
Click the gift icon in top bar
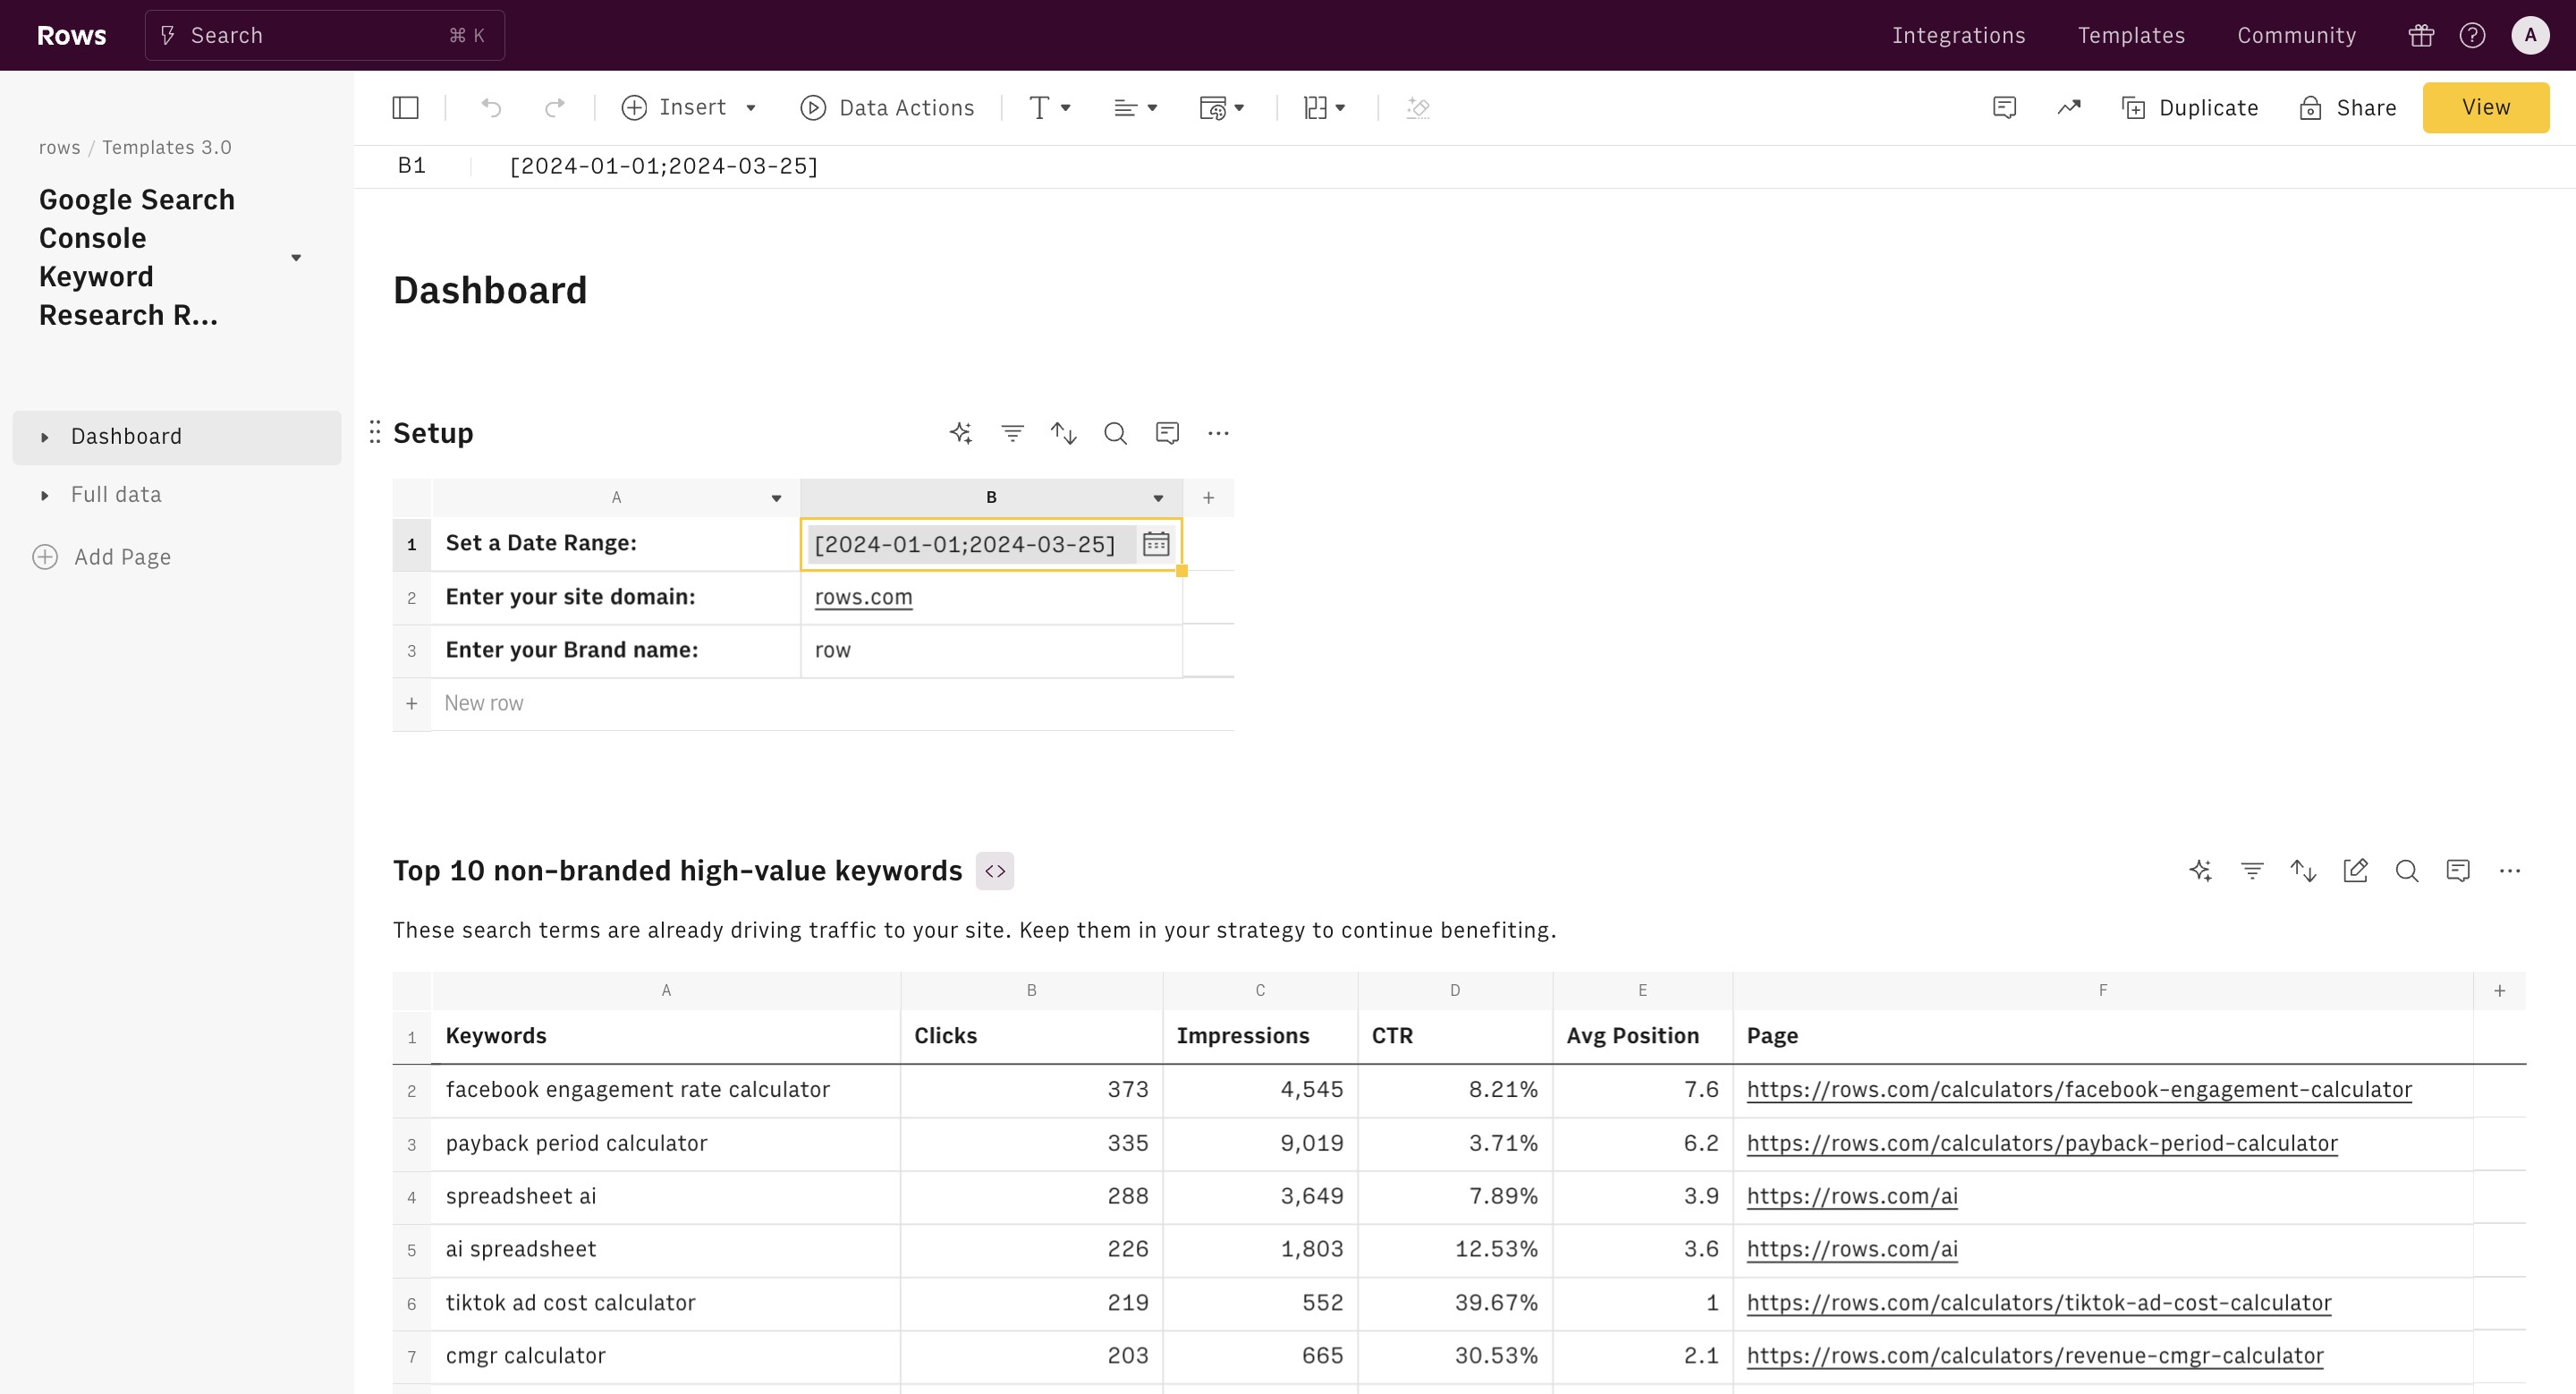2421,36
